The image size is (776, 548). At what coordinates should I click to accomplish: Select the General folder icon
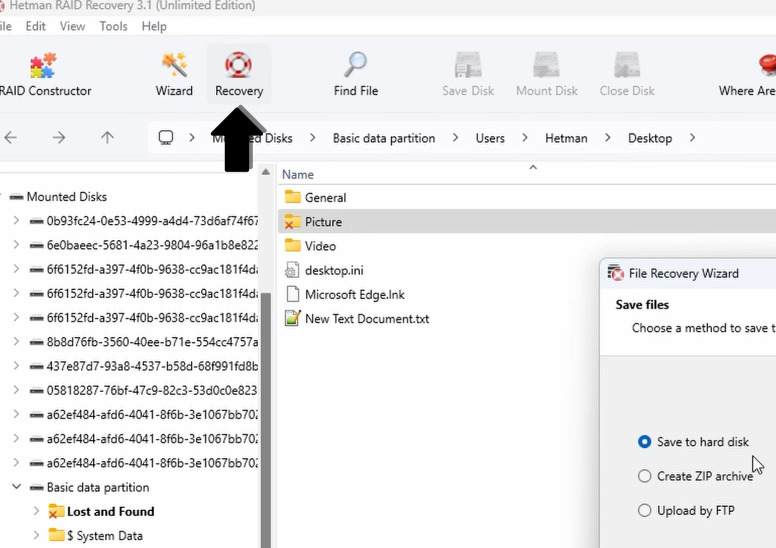coord(292,197)
